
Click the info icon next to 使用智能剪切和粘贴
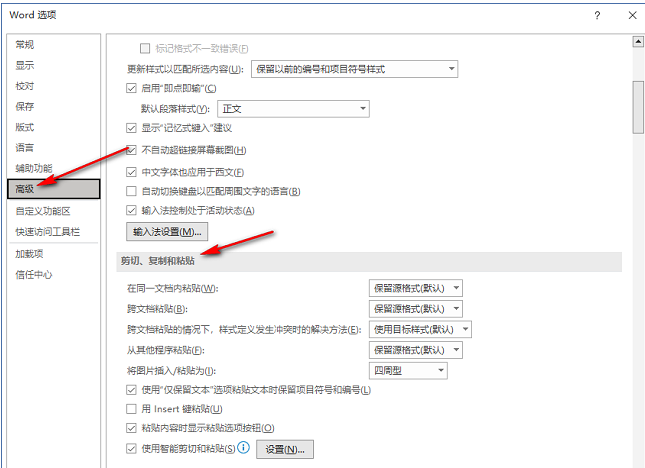[x=244, y=447]
